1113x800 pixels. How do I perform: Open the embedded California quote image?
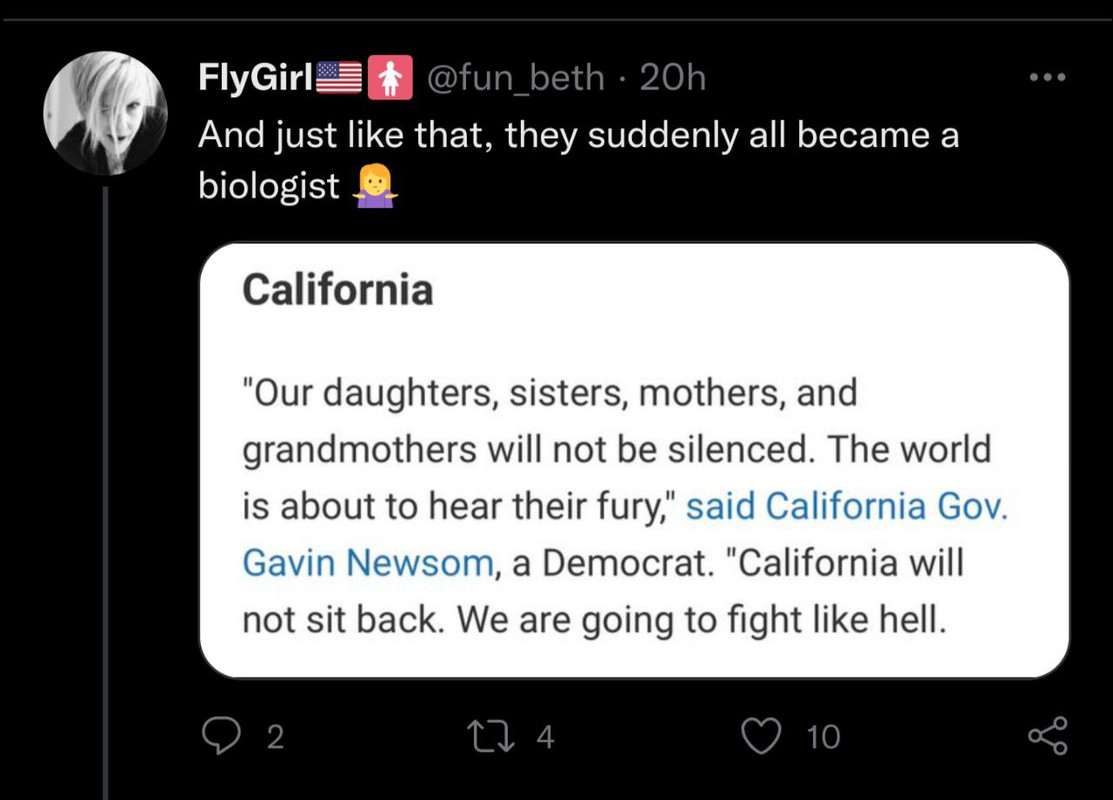634,460
